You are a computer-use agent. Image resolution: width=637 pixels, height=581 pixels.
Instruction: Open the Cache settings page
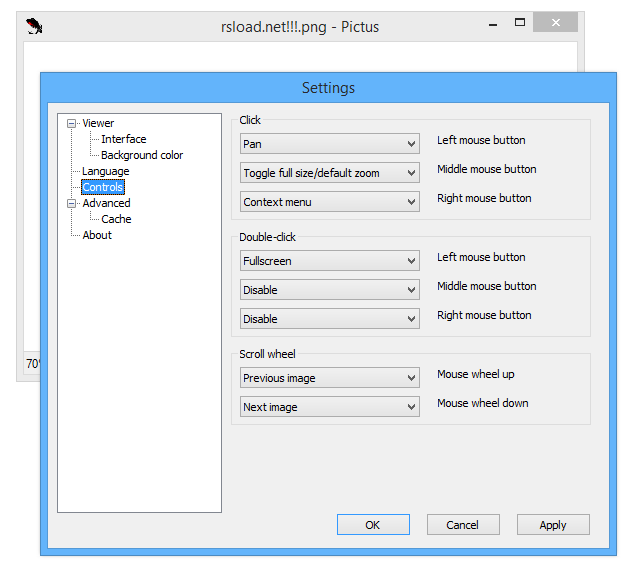click(x=116, y=219)
